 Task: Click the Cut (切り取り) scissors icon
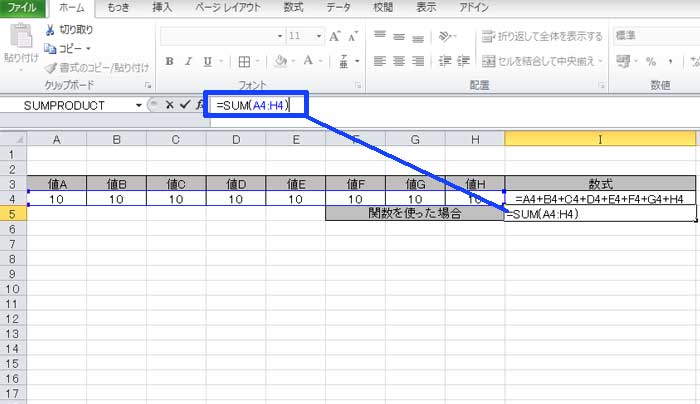(x=50, y=30)
